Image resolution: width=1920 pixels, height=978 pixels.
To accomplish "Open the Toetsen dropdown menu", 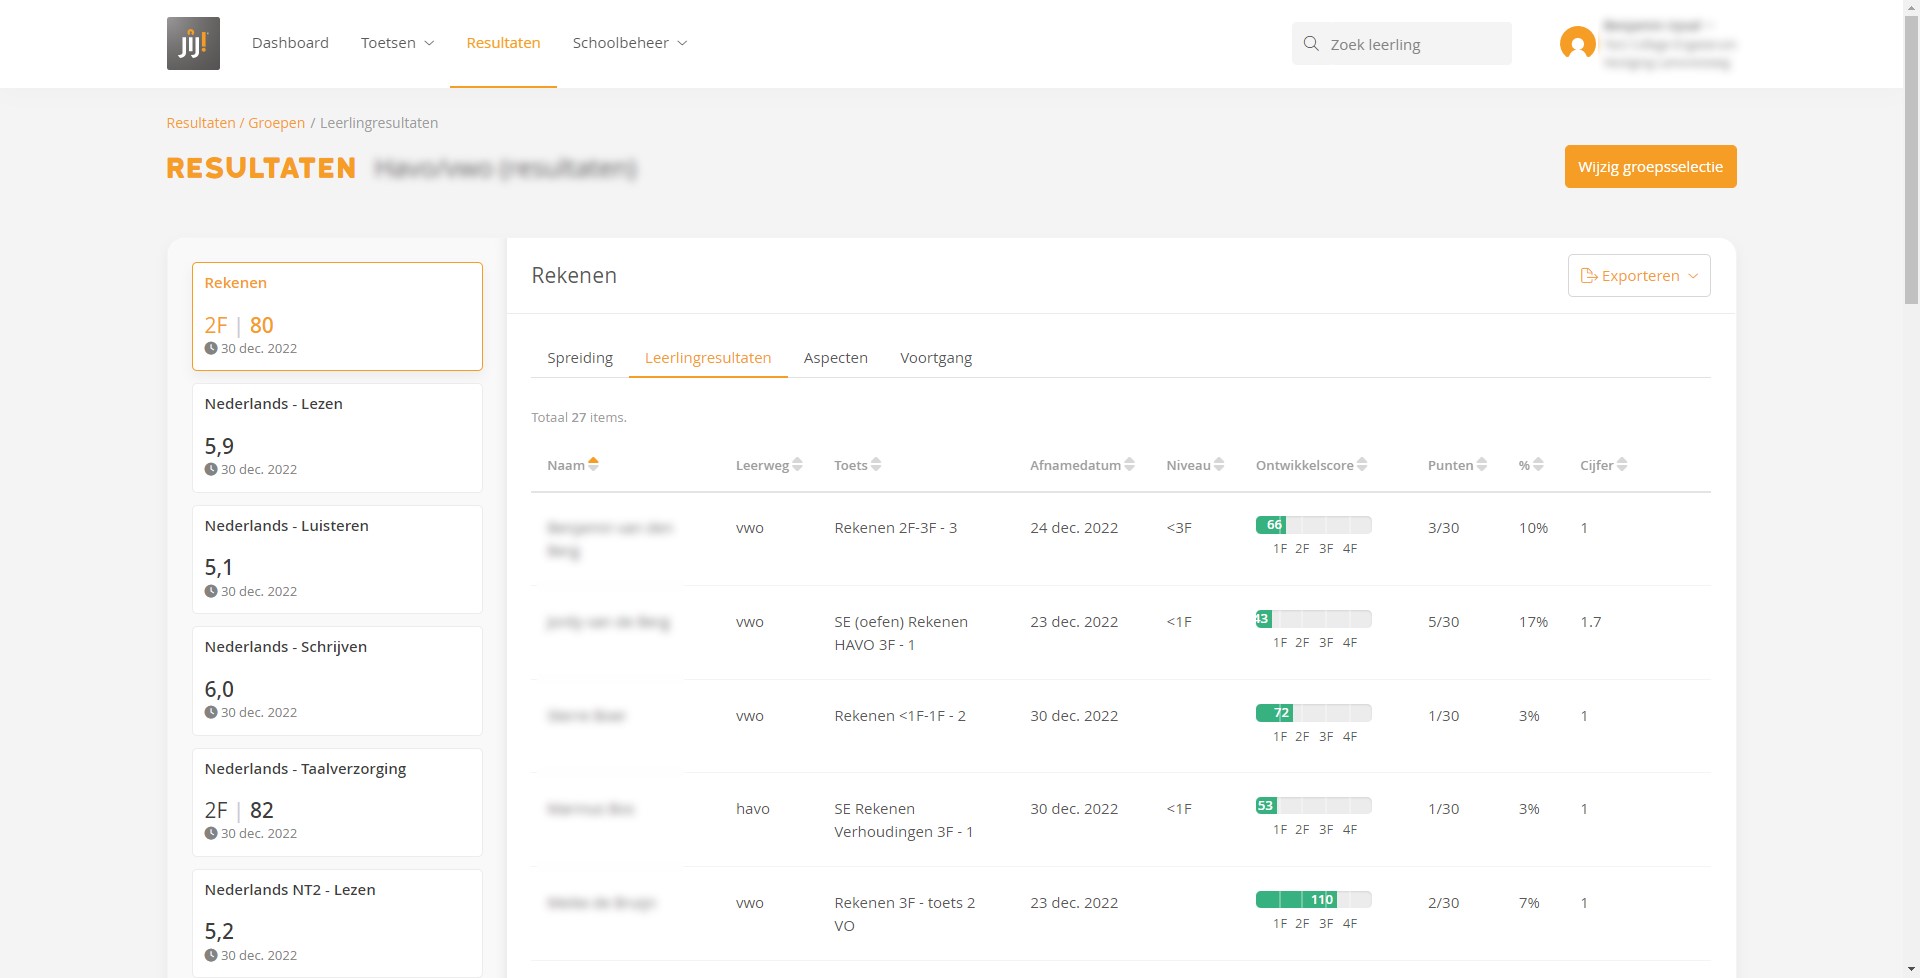I will (x=397, y=43).
